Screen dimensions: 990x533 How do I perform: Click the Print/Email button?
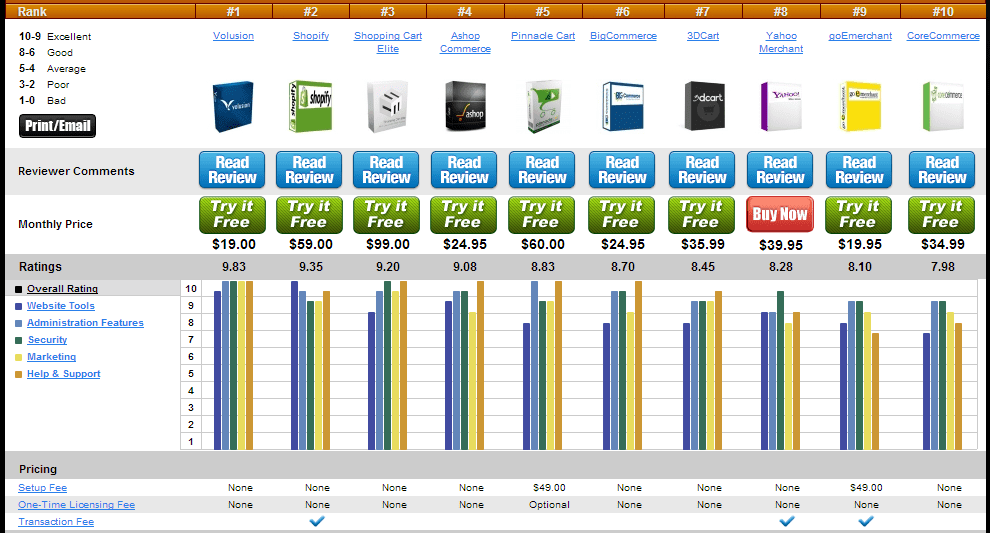pos(57,126)
